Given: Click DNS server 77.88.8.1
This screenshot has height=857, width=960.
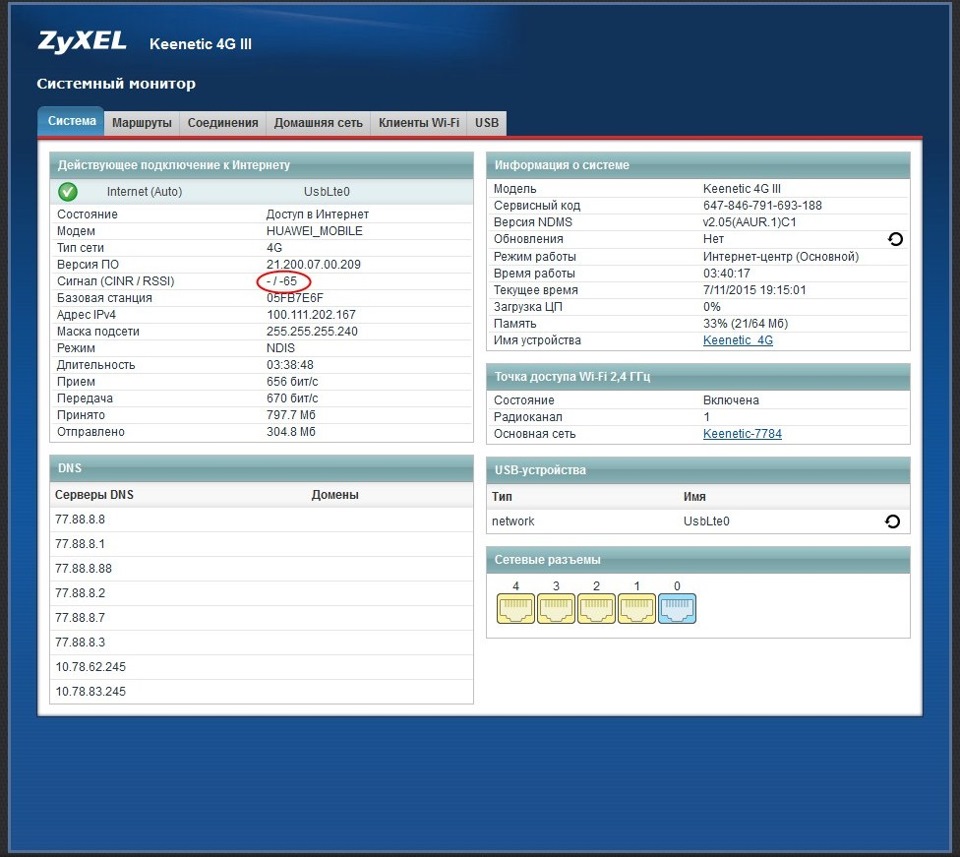Looking at the screenshot, I should 80,544.
